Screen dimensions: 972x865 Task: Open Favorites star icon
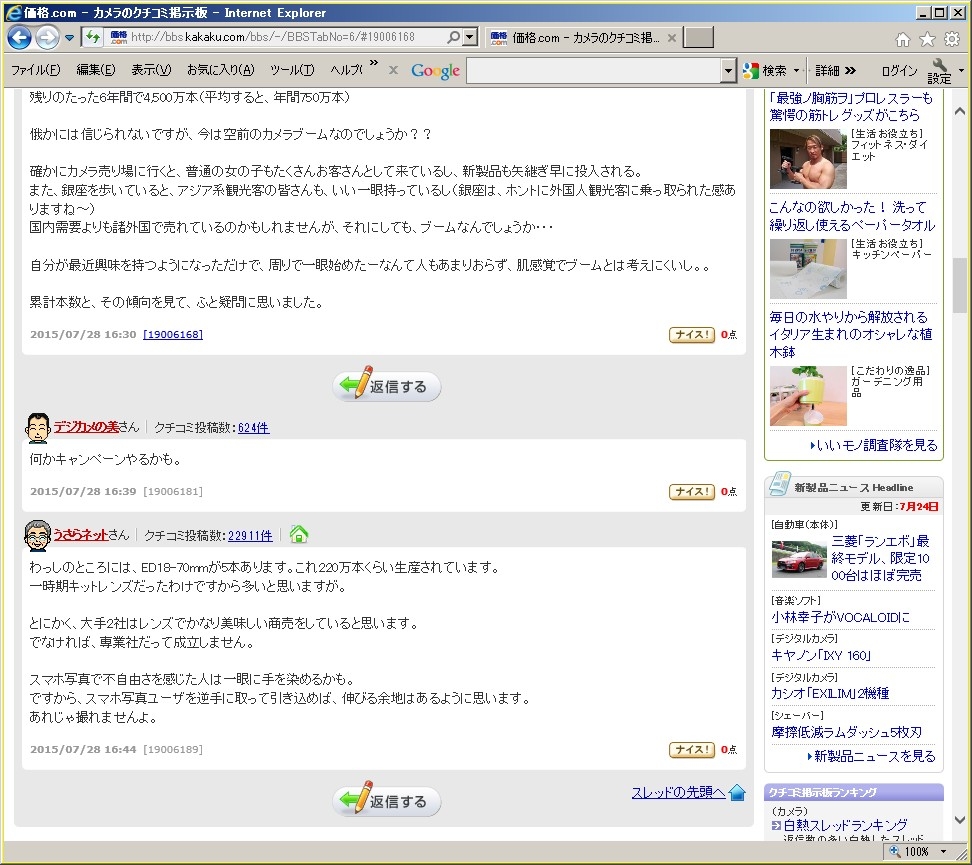[x=927, y=40]
